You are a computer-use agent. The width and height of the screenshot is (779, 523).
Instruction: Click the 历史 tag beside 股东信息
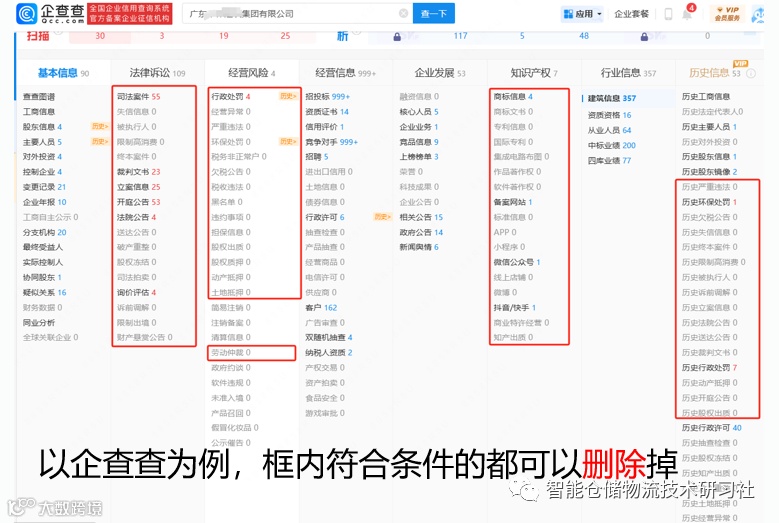click(99, 127)
